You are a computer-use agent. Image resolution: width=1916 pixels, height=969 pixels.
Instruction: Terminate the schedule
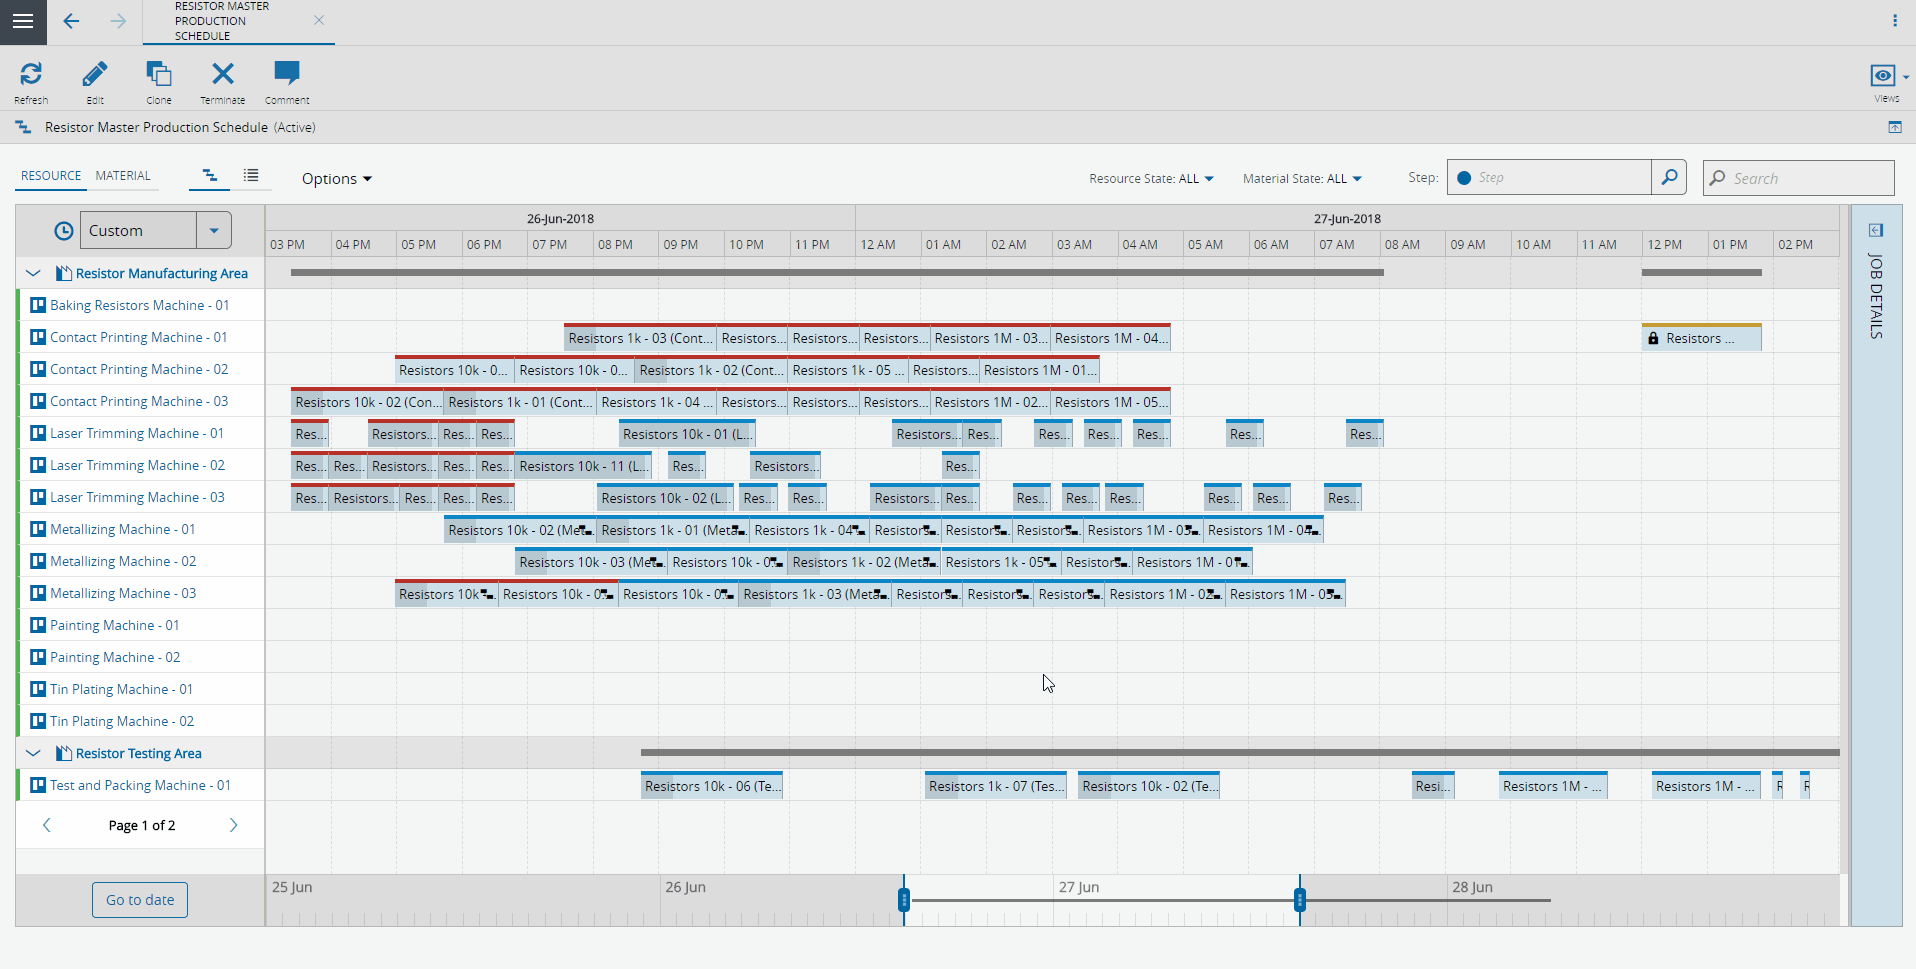click(222, 82)
